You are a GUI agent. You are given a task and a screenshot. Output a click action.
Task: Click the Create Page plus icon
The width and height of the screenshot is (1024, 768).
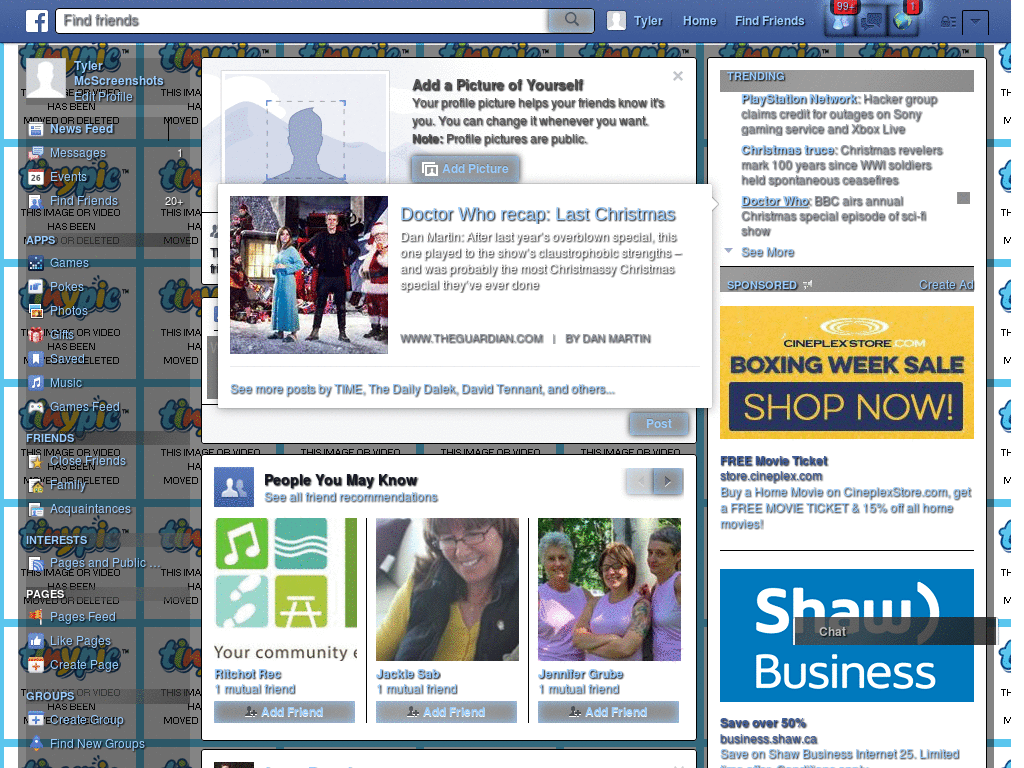pyautogui.click(x=36, y=665)
